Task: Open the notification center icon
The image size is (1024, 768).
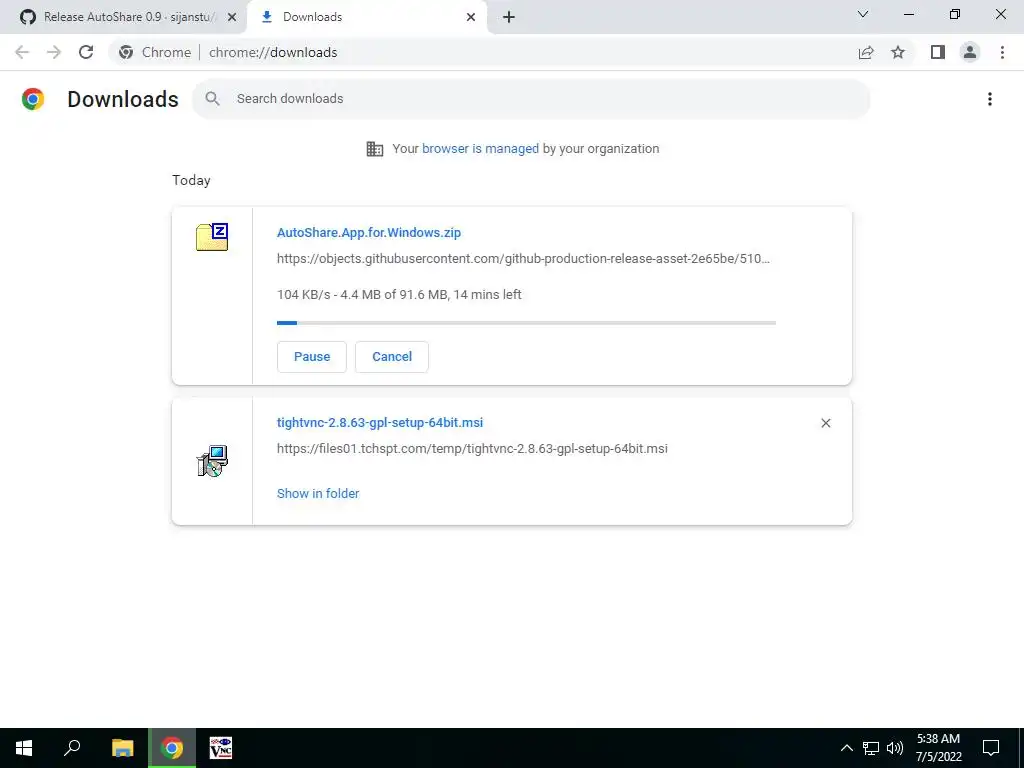Action: point(991,748)
